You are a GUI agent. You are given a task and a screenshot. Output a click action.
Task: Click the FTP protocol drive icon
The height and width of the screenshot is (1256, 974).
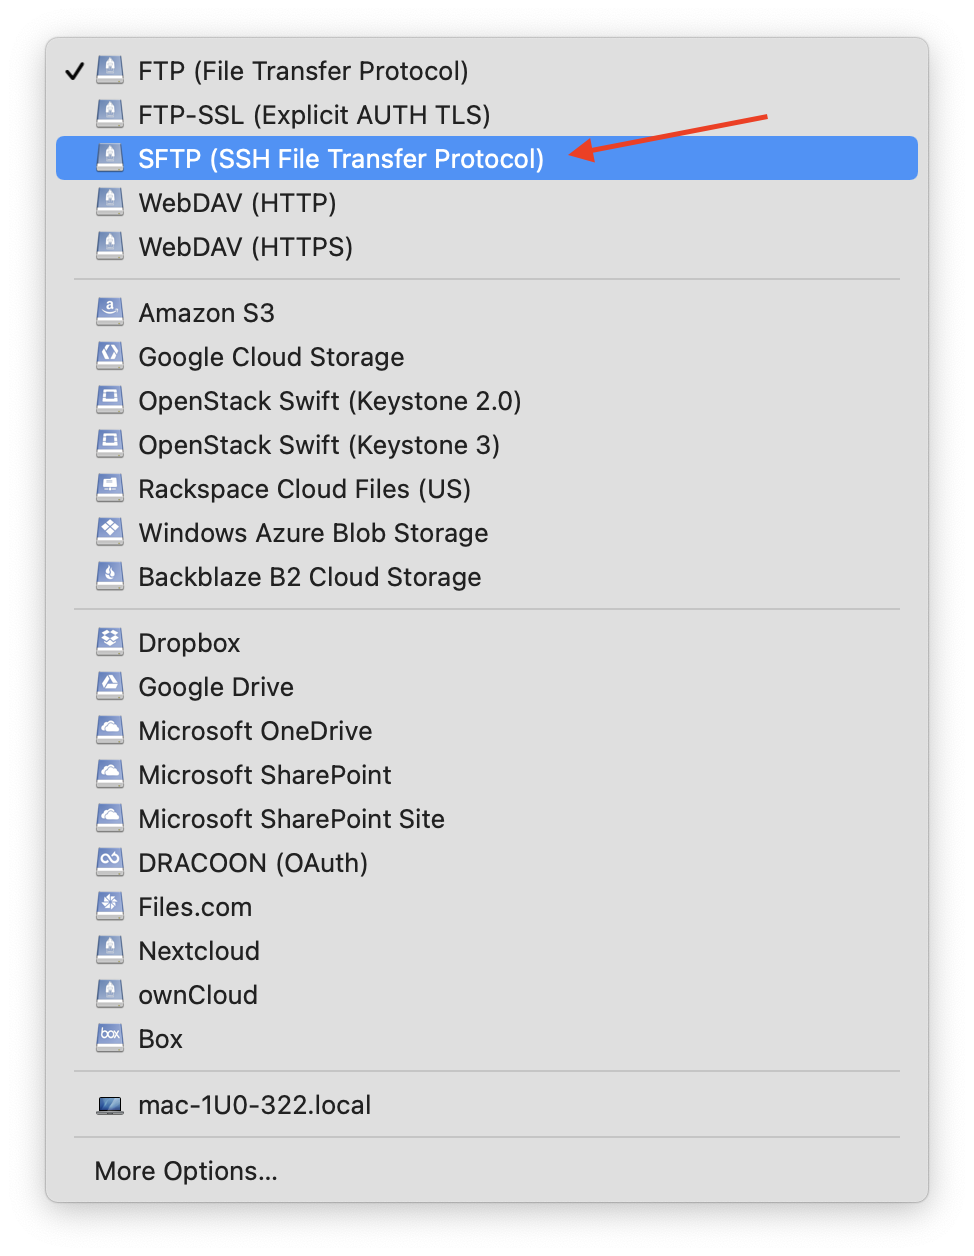point(110,70)
